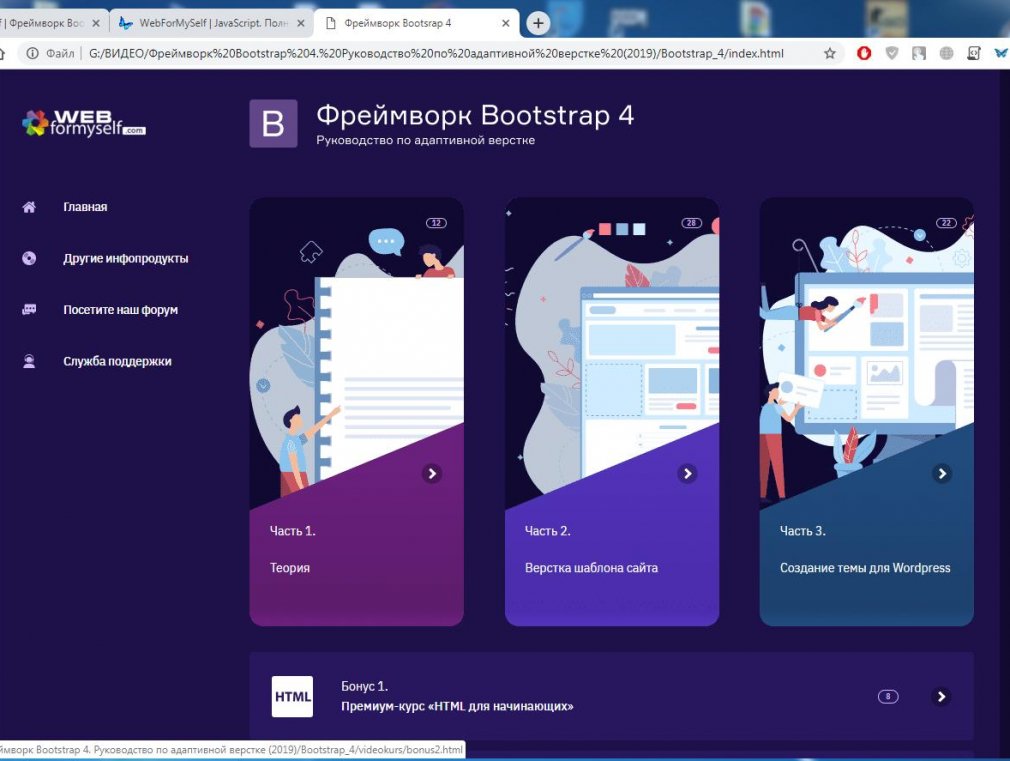The image size is (1010, 761).
Task: Click the home icon beside Главная
Action: [x=29, y=207]
